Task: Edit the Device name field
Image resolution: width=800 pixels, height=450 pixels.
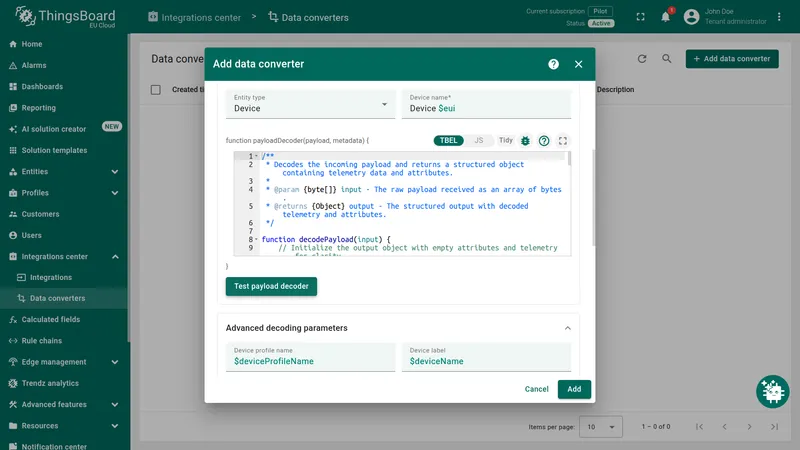Action: [486, 104]
